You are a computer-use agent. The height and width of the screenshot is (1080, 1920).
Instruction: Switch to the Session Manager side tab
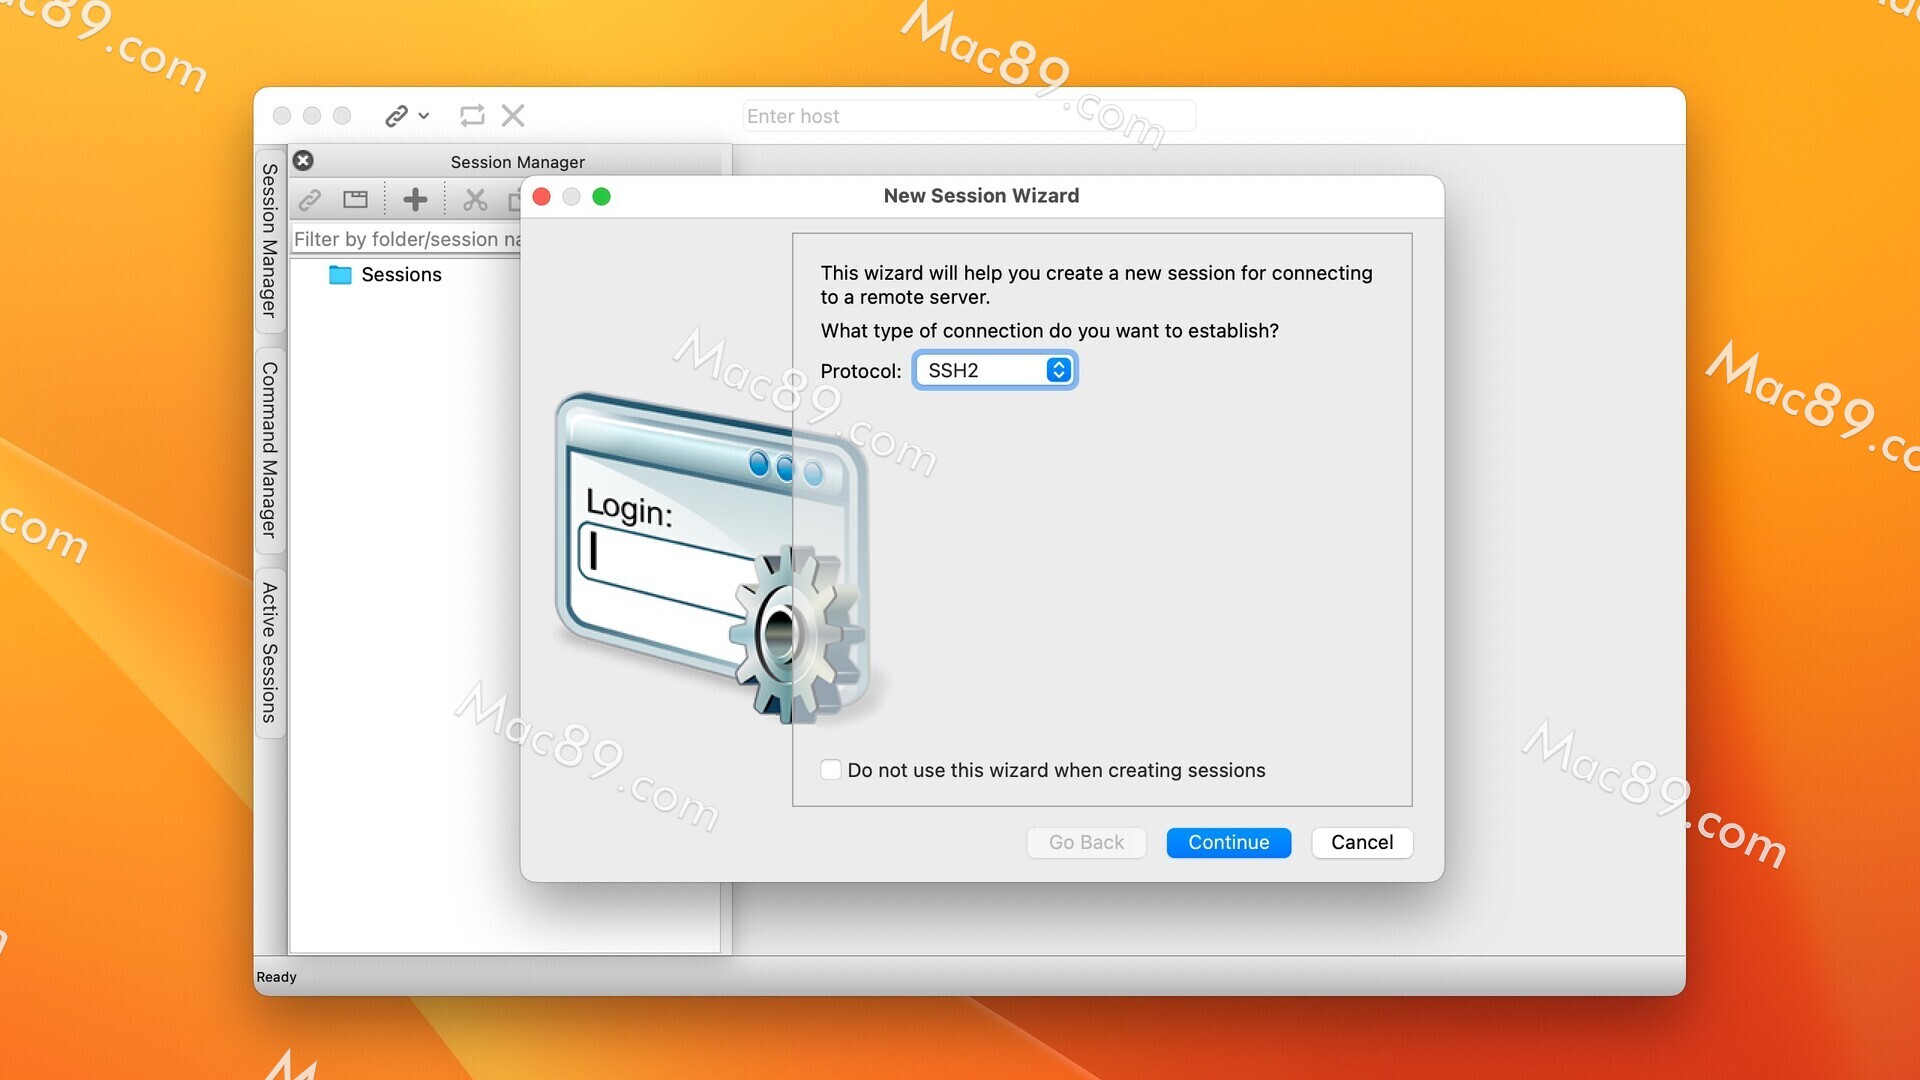click(x=269, y=240)
